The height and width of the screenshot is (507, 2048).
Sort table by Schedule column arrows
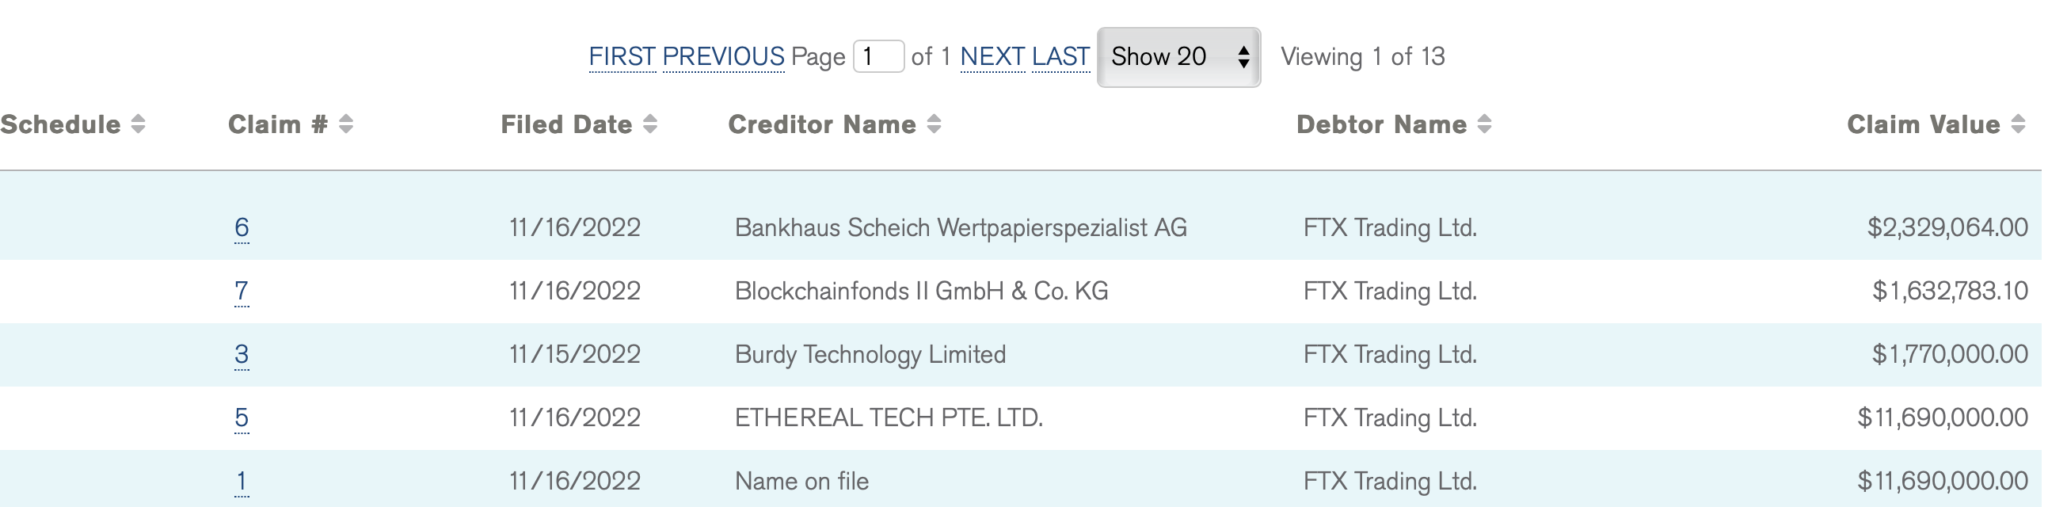[x=138, y=124]
